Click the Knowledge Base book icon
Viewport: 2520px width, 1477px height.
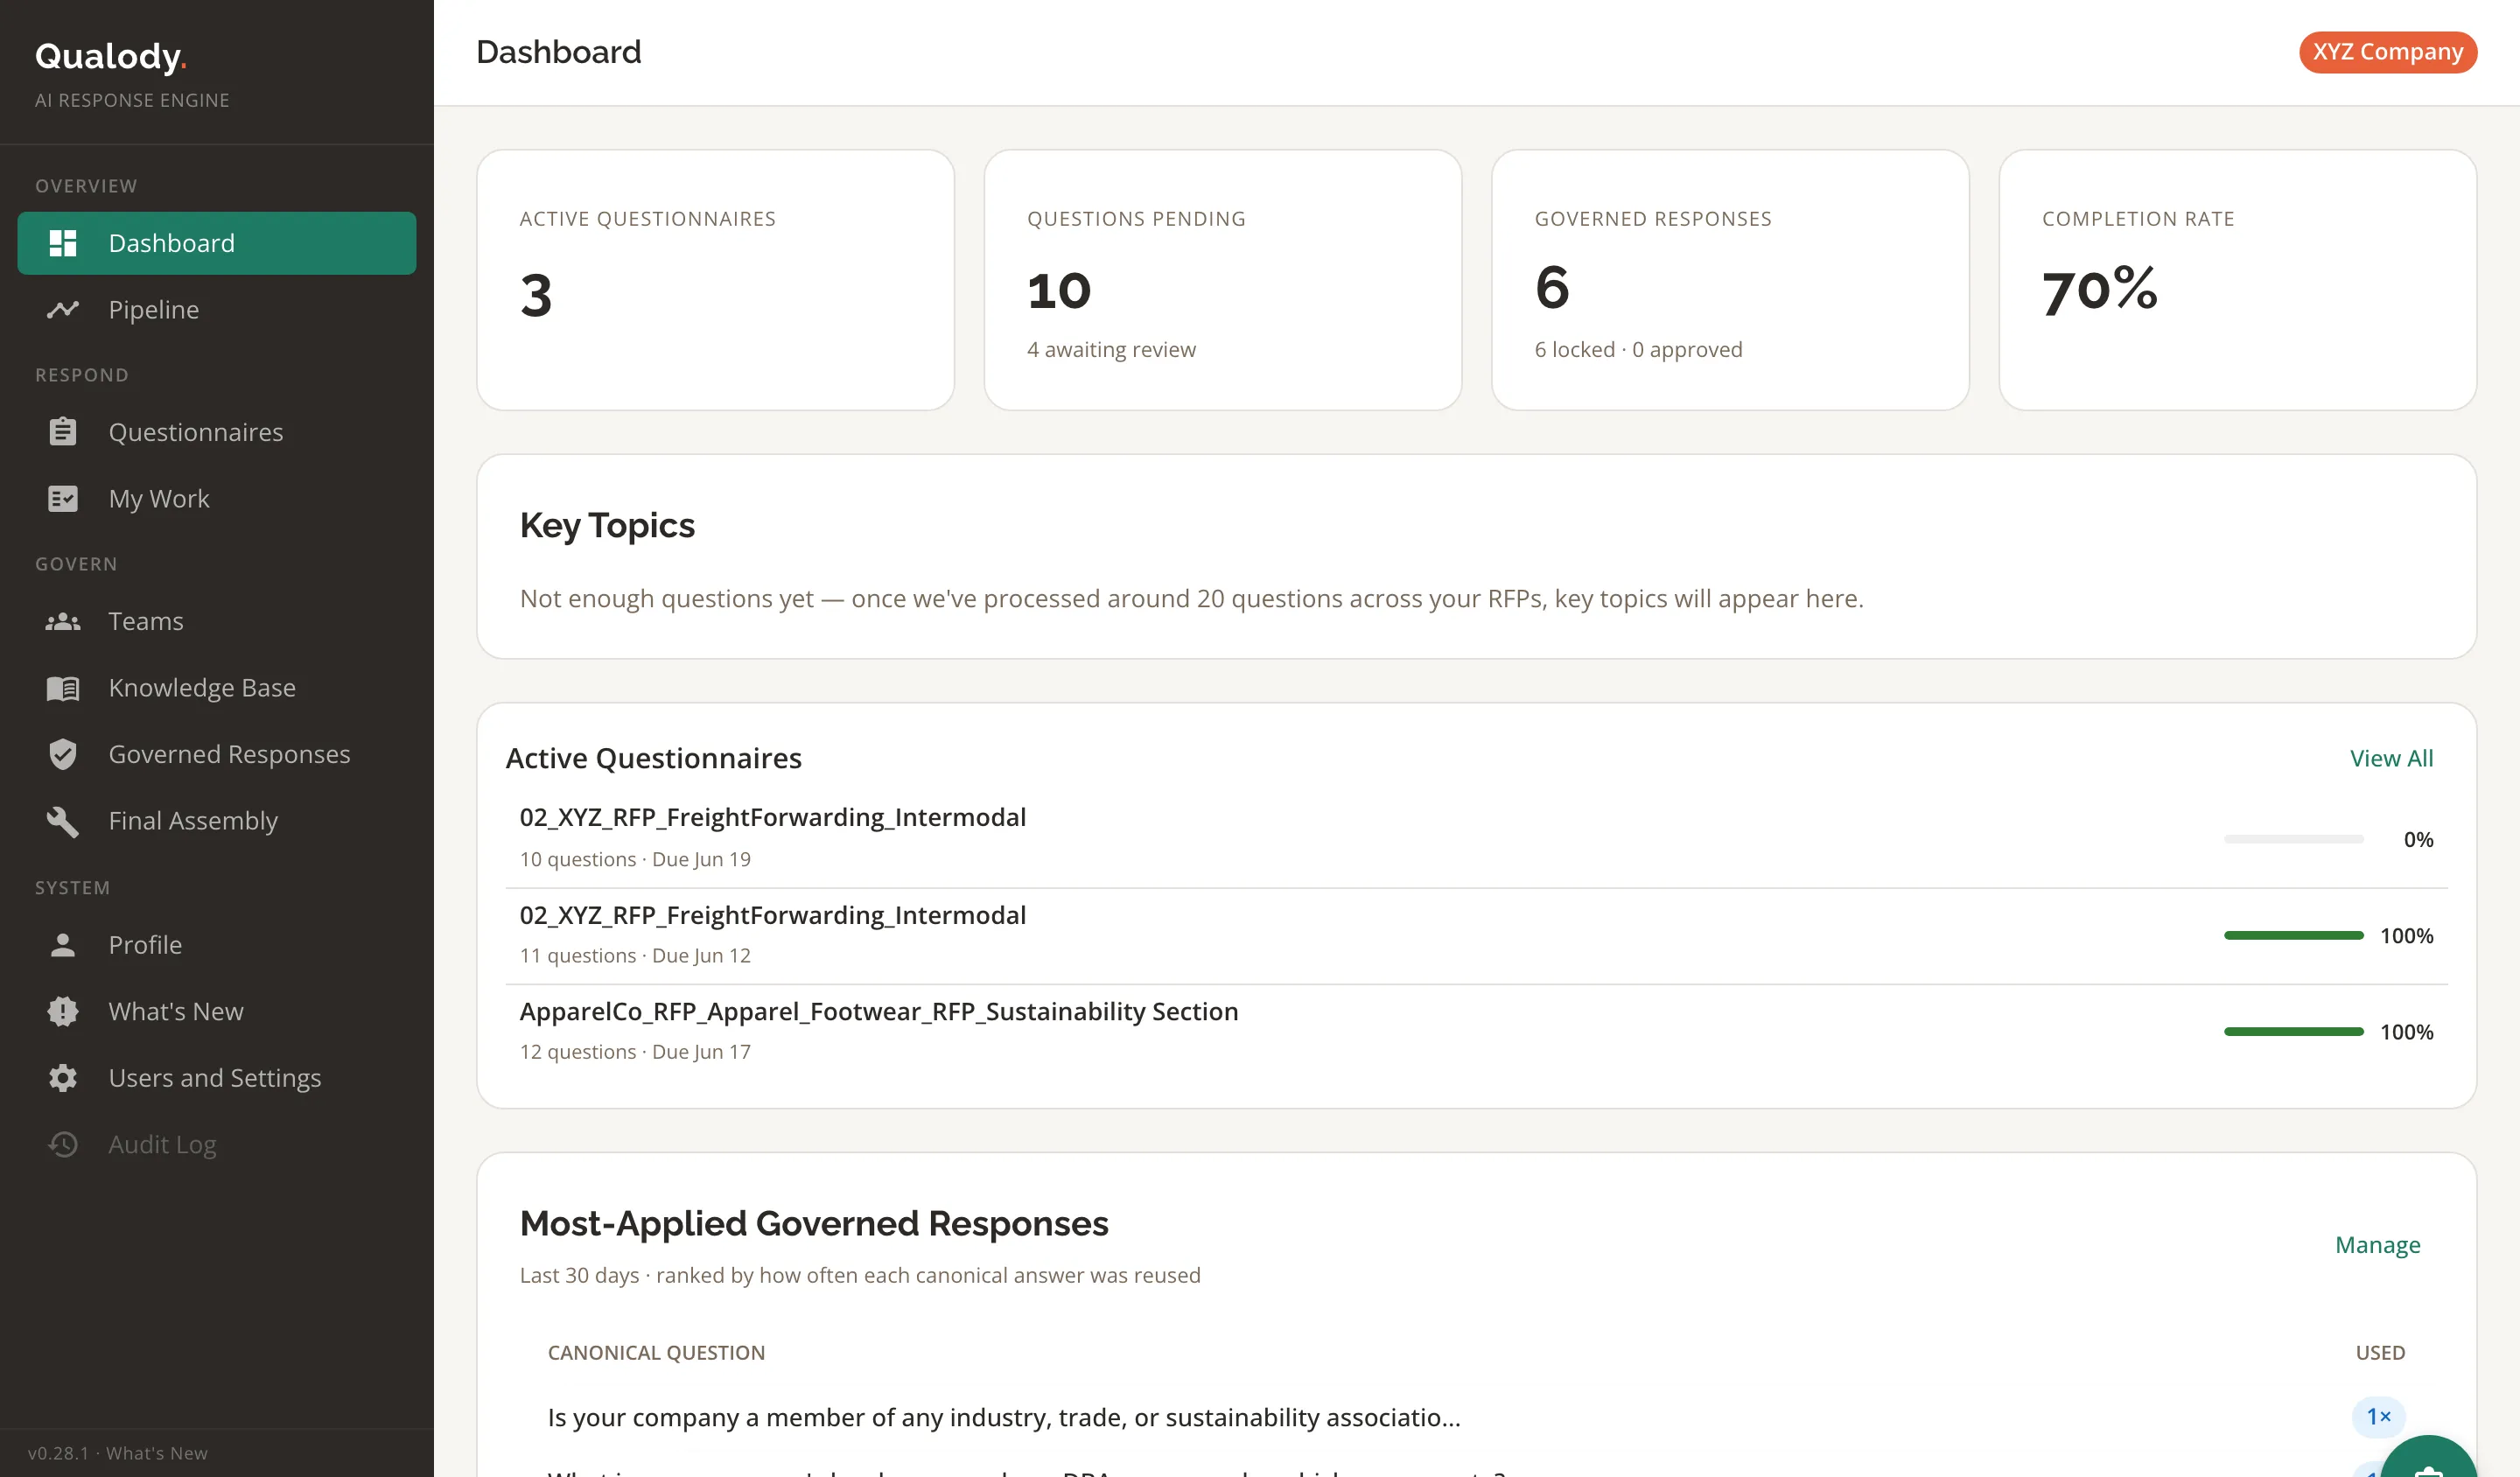[x=63, y=688]
